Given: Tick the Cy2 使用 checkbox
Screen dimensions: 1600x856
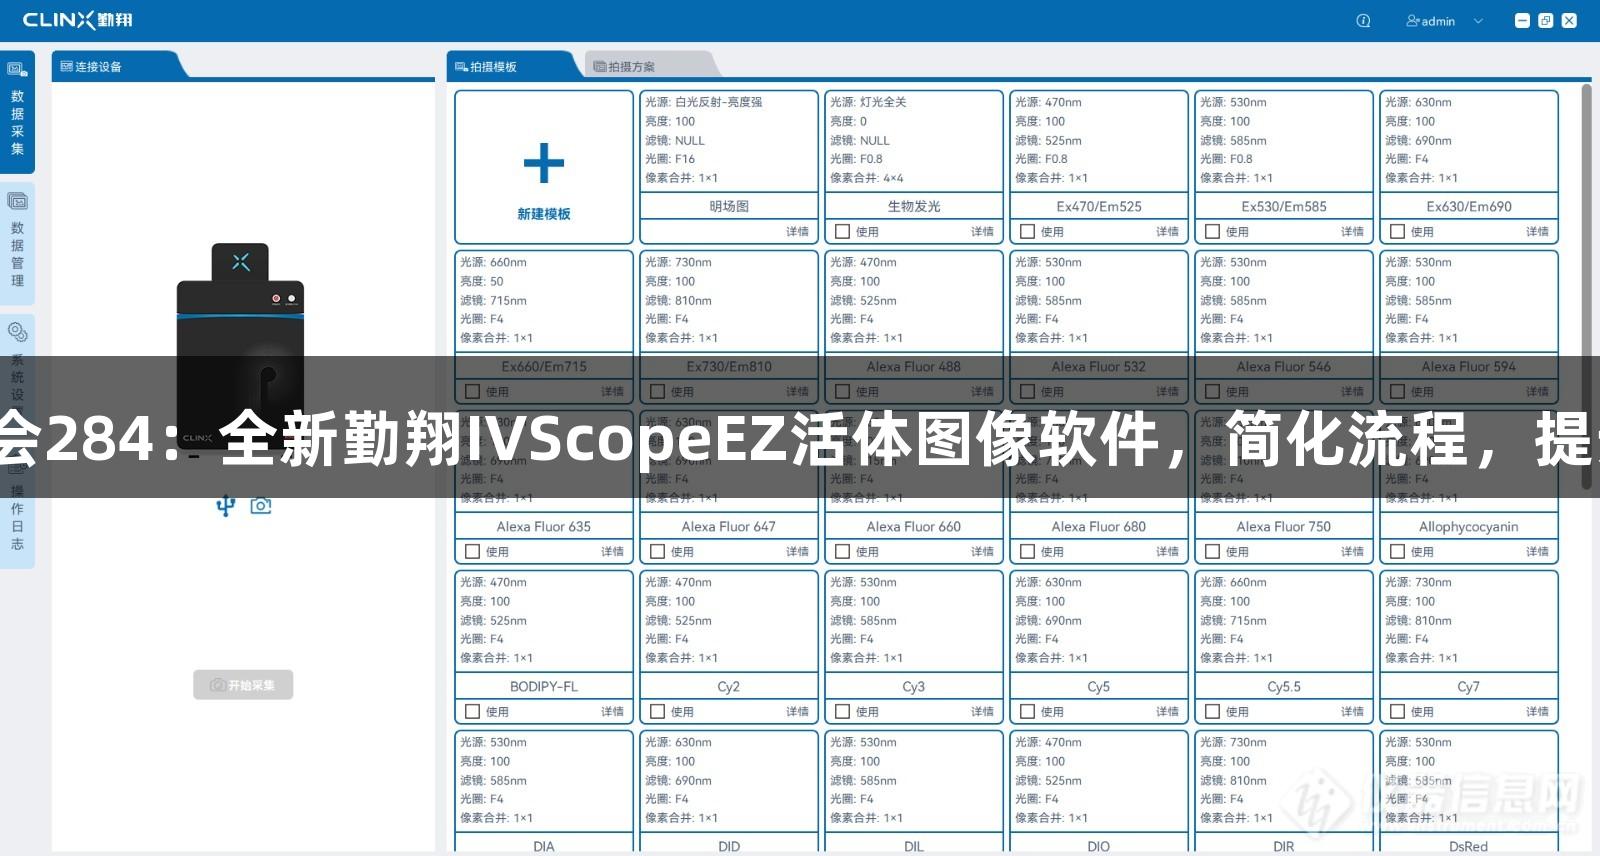Looking at the screenshot, I should tap(658, 712).
